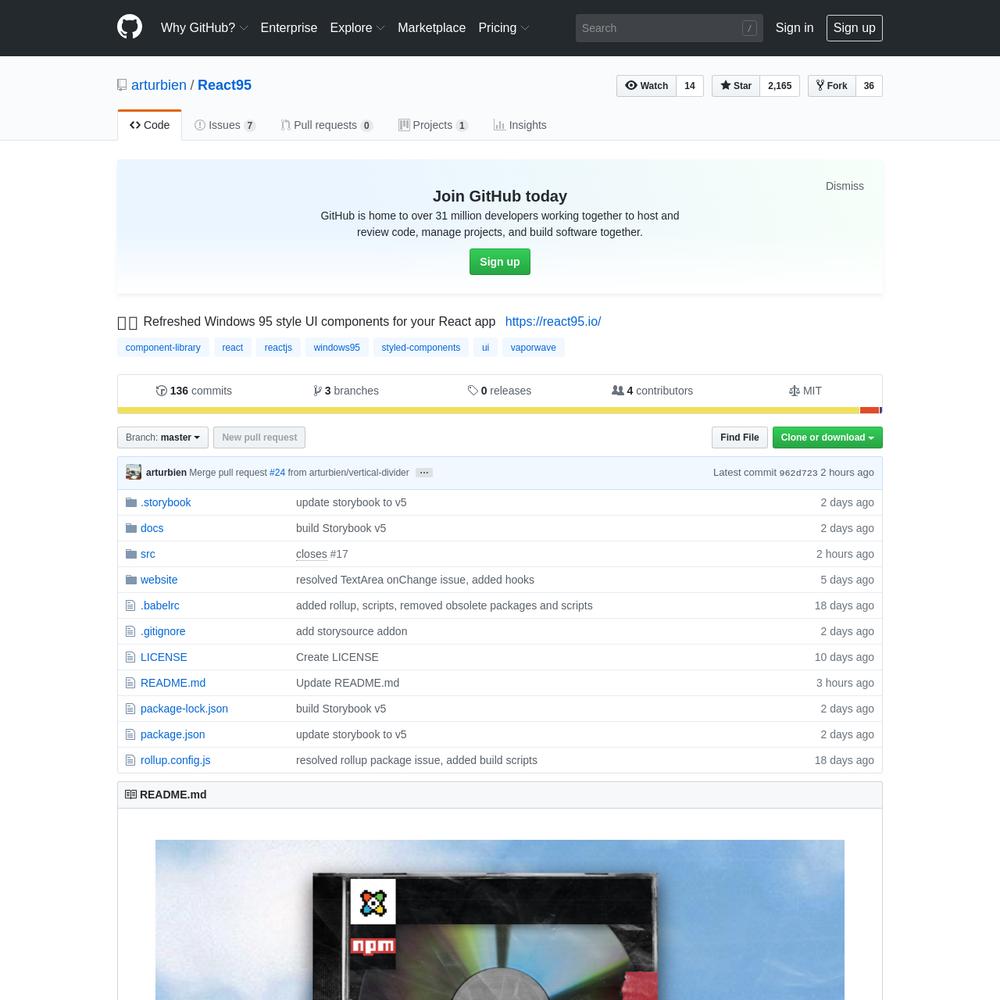
Task: Click the GitHub Octocat logo
Action: 129,27
